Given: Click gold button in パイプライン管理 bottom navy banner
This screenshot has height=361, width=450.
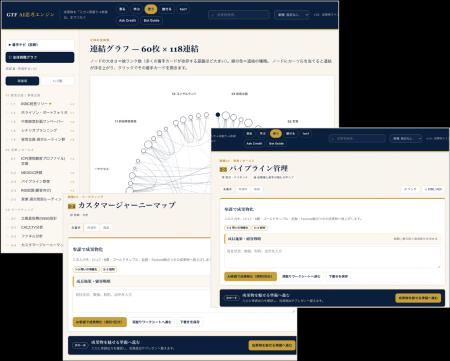Looking at the screenshot, I should pyautogui.click(x=418, y=298).
